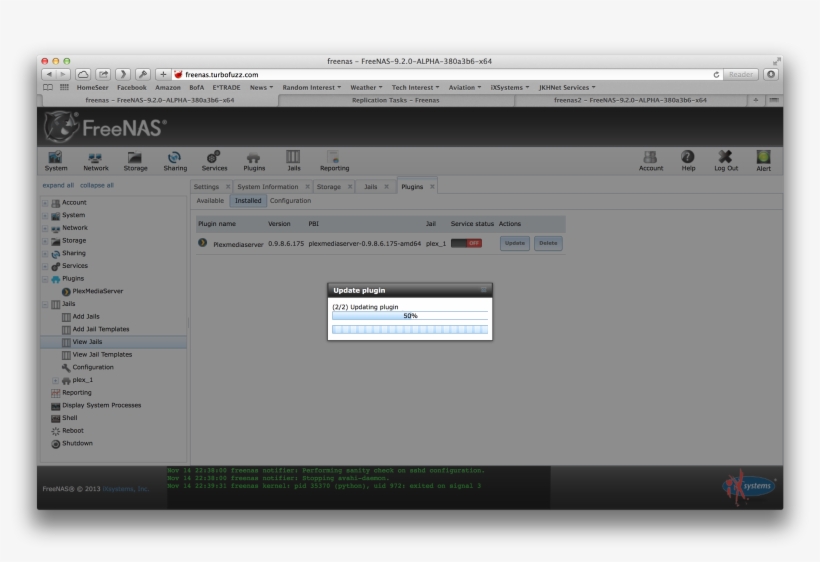Screen dimensions: 820x562
Task: Select the Configuration plugins subtab
Action: point(290,201)
